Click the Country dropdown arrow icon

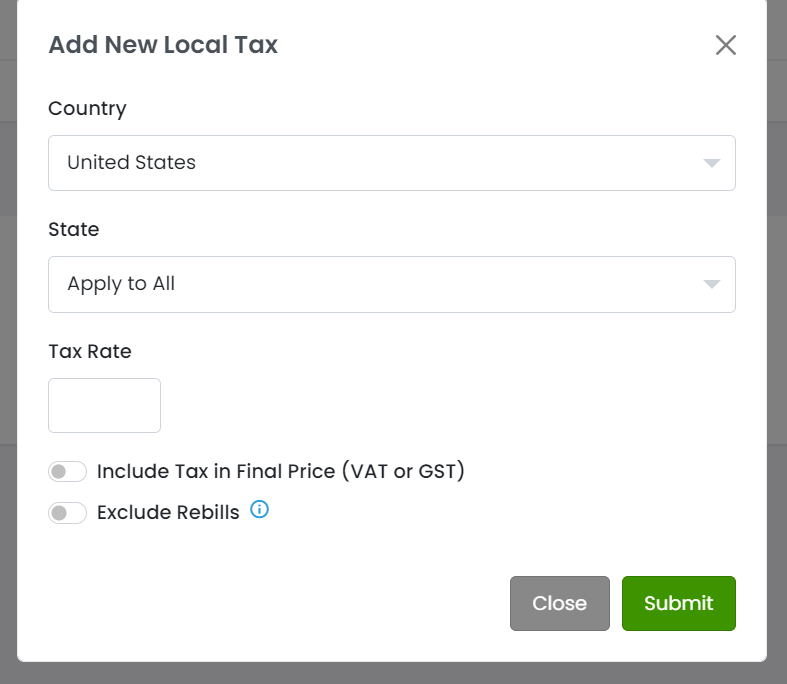pos(711,163)
